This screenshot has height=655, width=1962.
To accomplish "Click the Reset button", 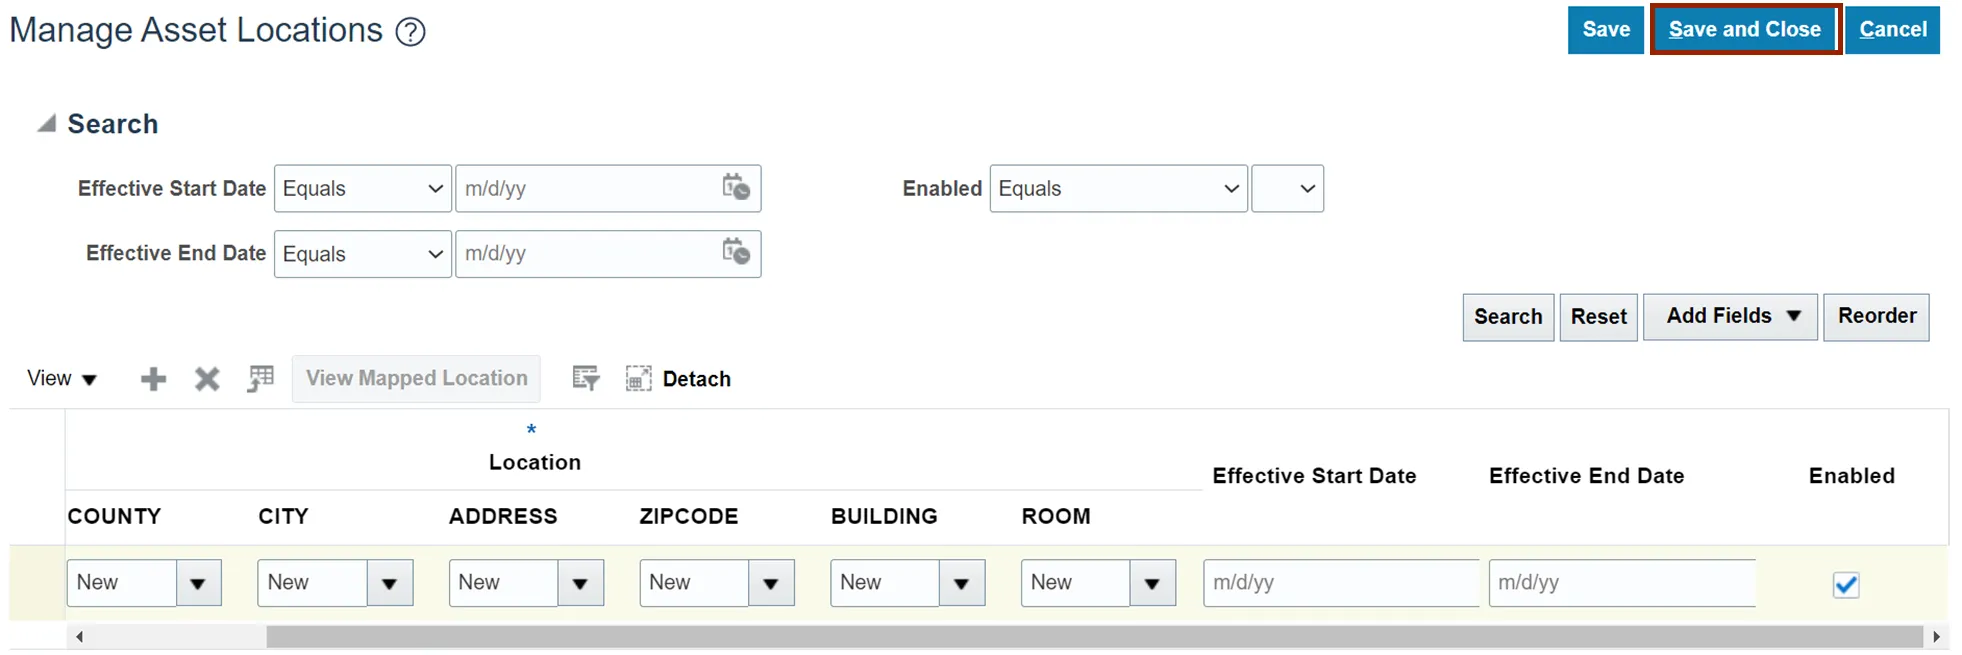I will coord(1599,317).
